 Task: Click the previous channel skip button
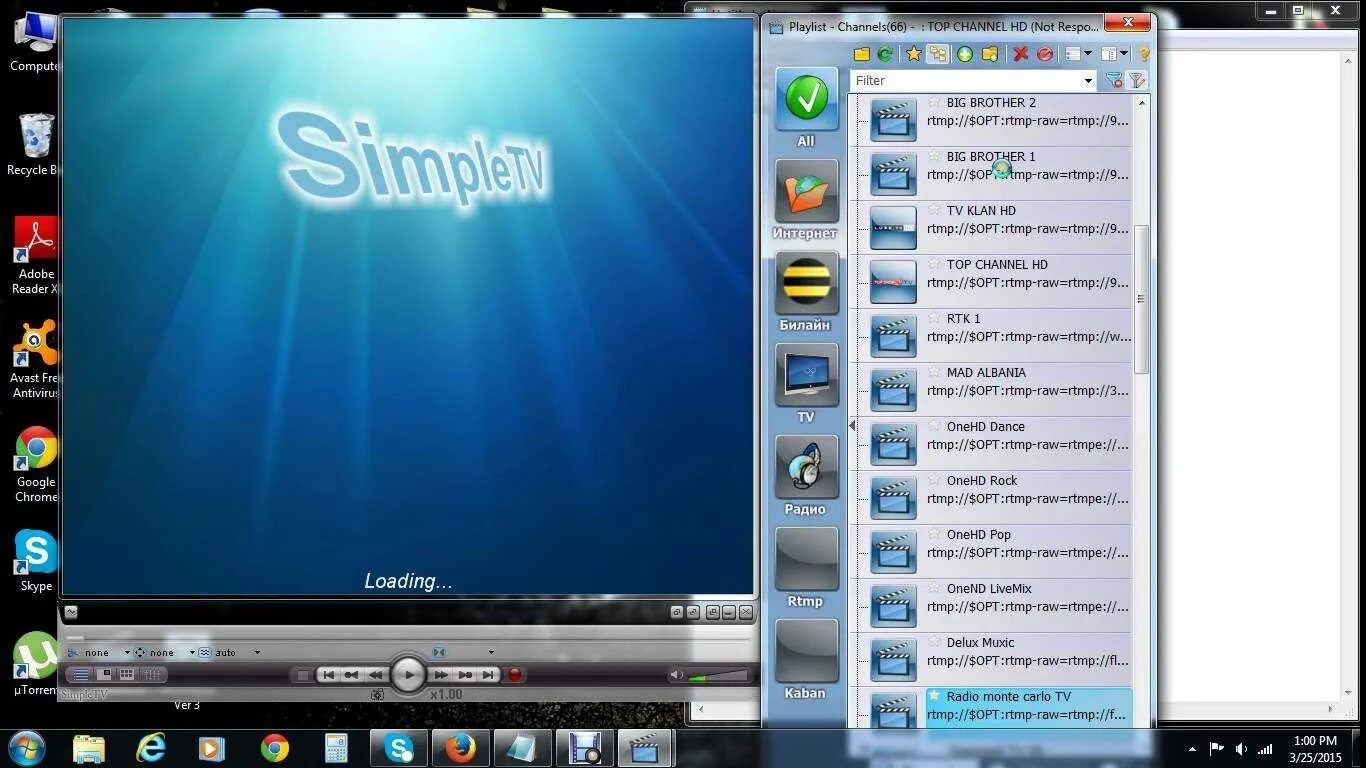tap(328, 675)
